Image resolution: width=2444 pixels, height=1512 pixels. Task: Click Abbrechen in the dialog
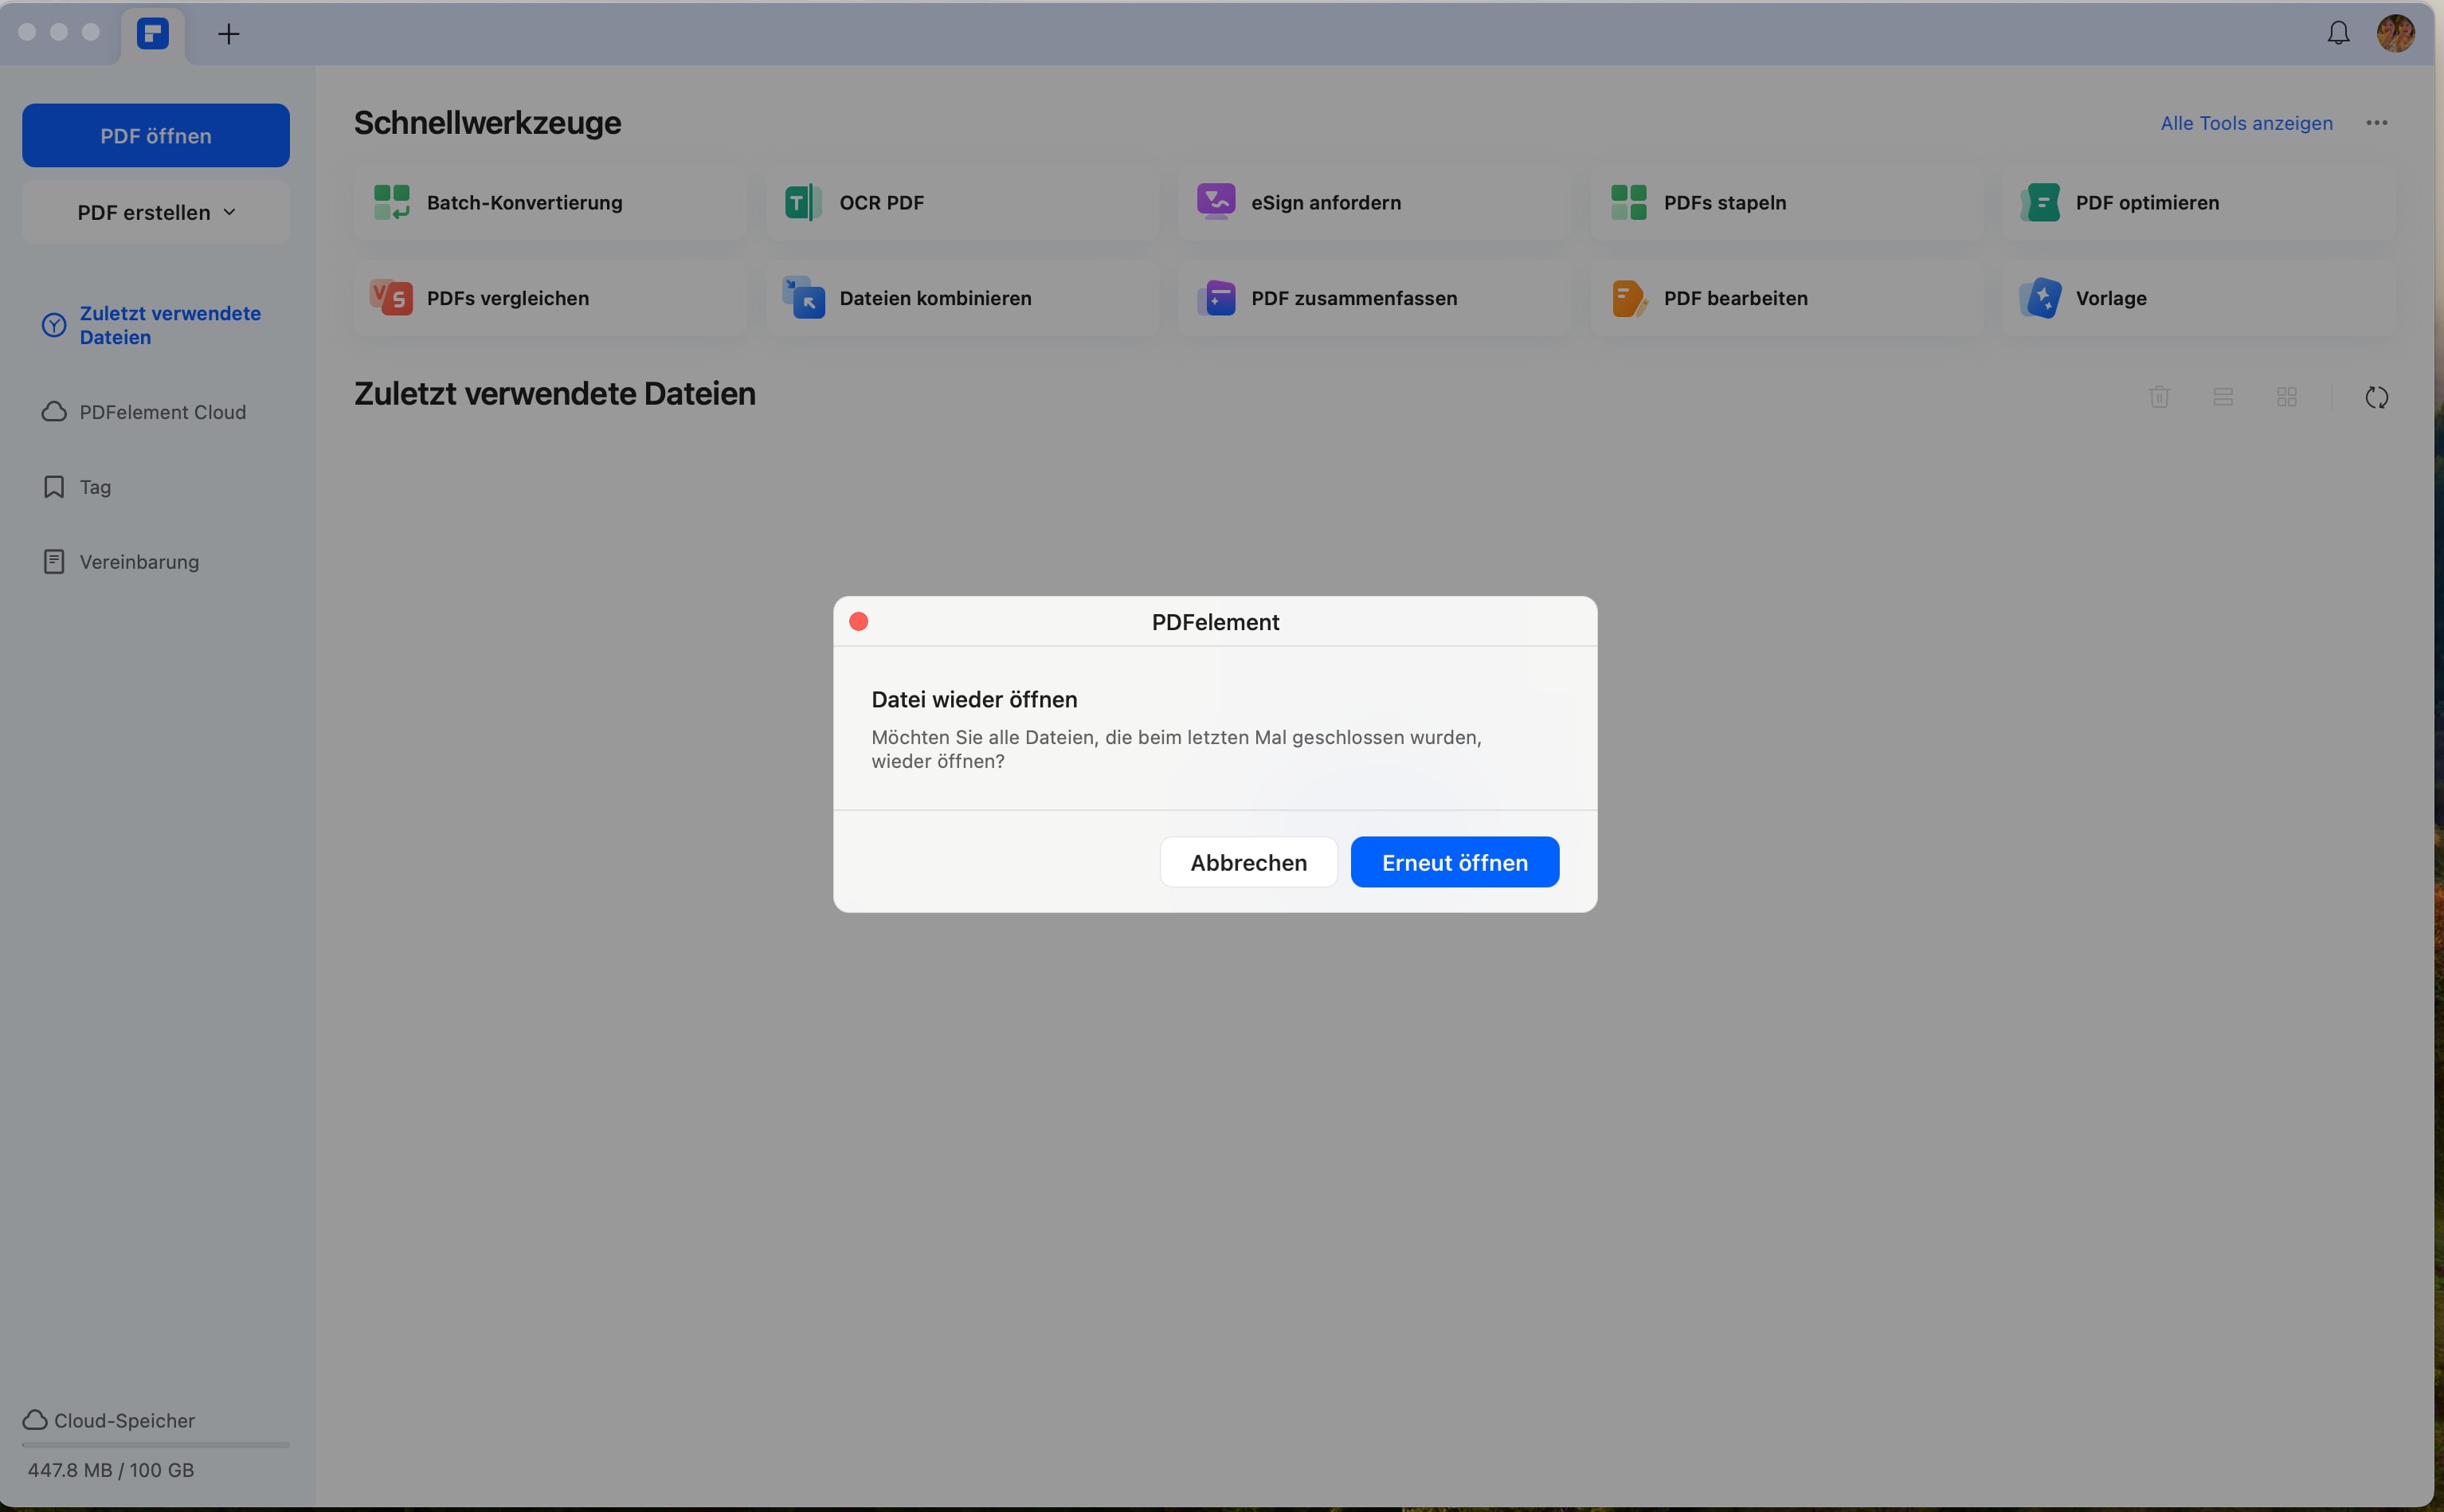[x=1248, y=862]
